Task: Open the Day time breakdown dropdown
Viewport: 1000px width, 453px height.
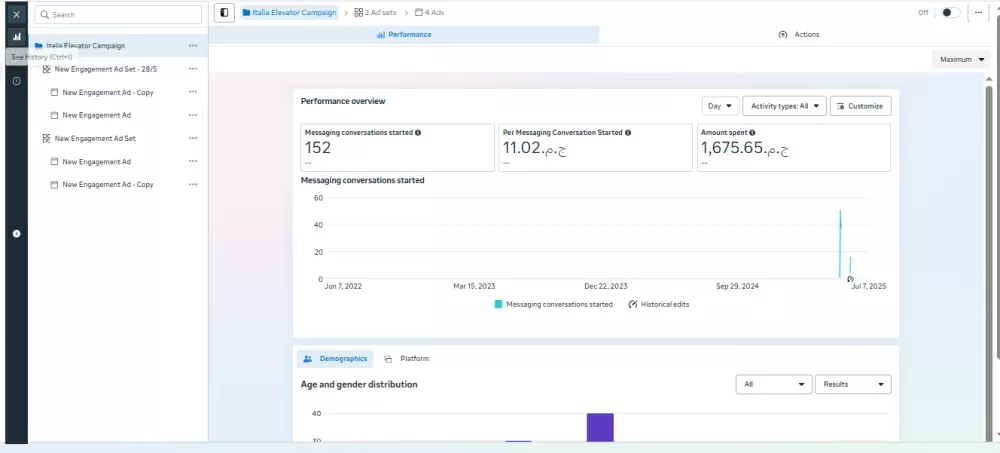Action: [720, 106]
